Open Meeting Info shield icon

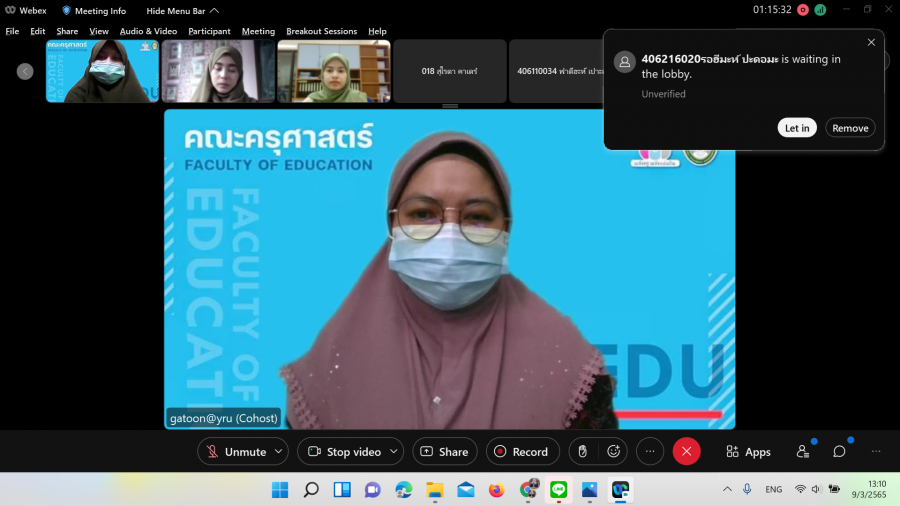(67, 10)
